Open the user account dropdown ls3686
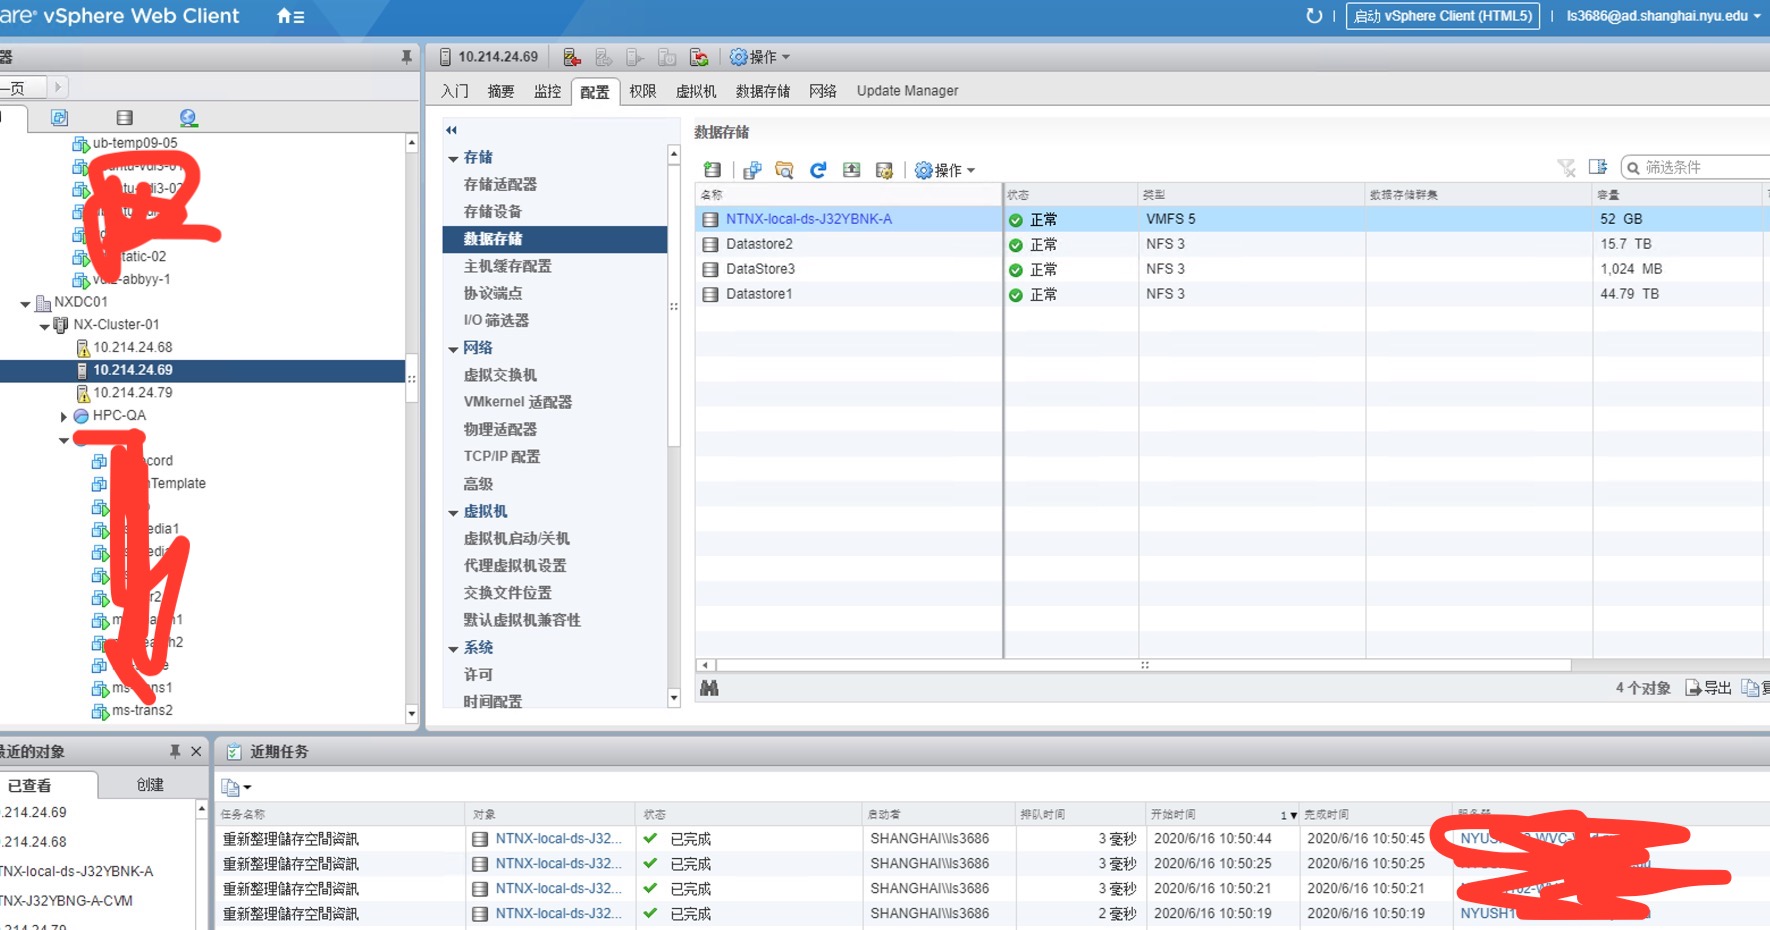The width and height of the screenshot is (1770, 930). click(1664, 16)
